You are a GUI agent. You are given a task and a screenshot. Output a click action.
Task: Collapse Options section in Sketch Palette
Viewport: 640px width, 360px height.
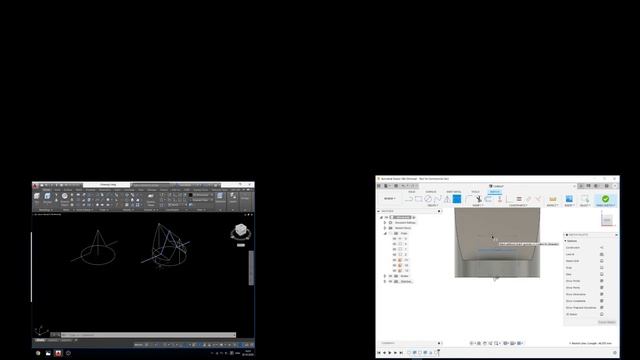tap(566, 241)
